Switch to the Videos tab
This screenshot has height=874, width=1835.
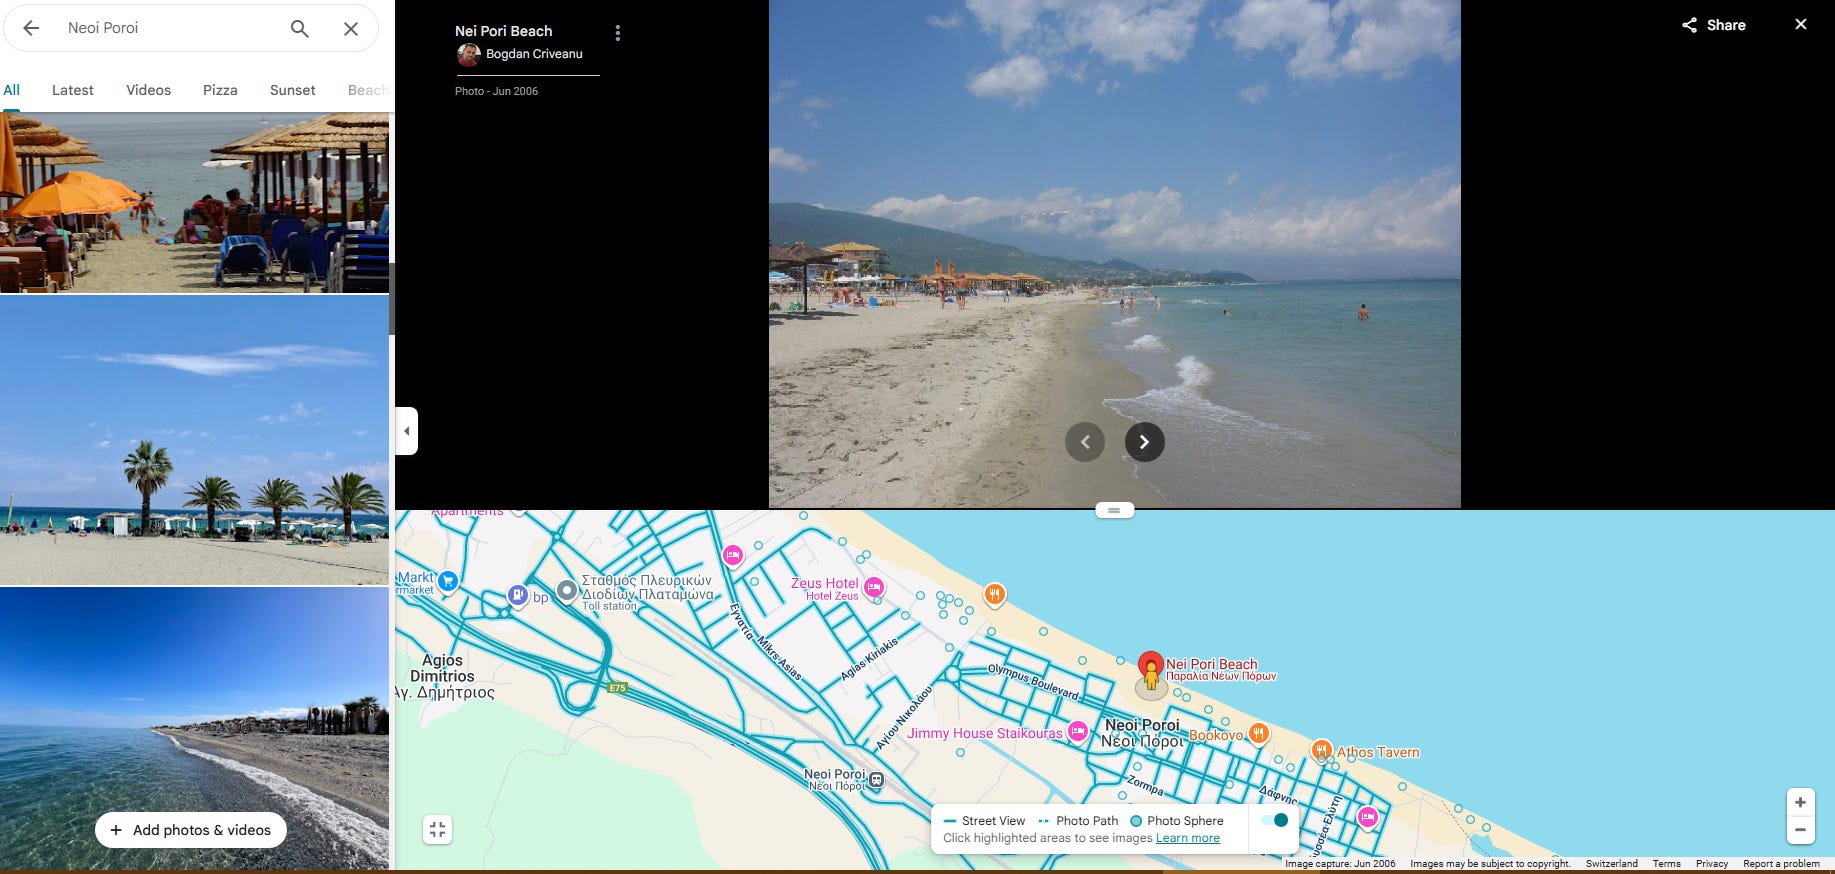(x=148, y=90)
